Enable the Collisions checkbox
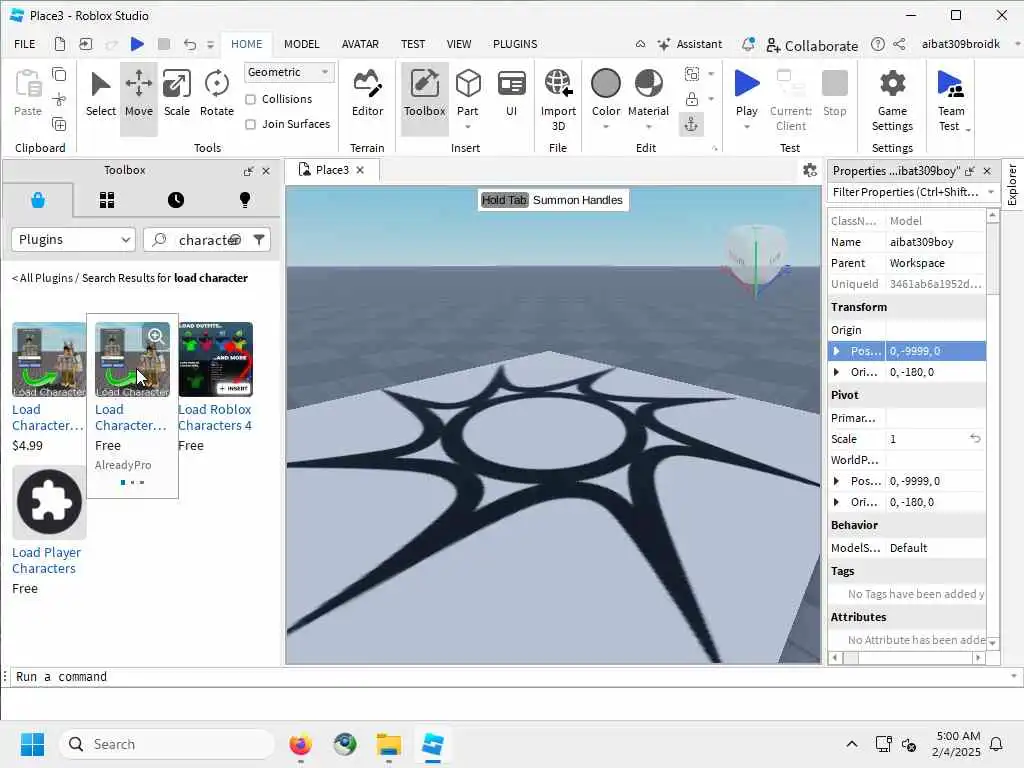 click(250, 99)
